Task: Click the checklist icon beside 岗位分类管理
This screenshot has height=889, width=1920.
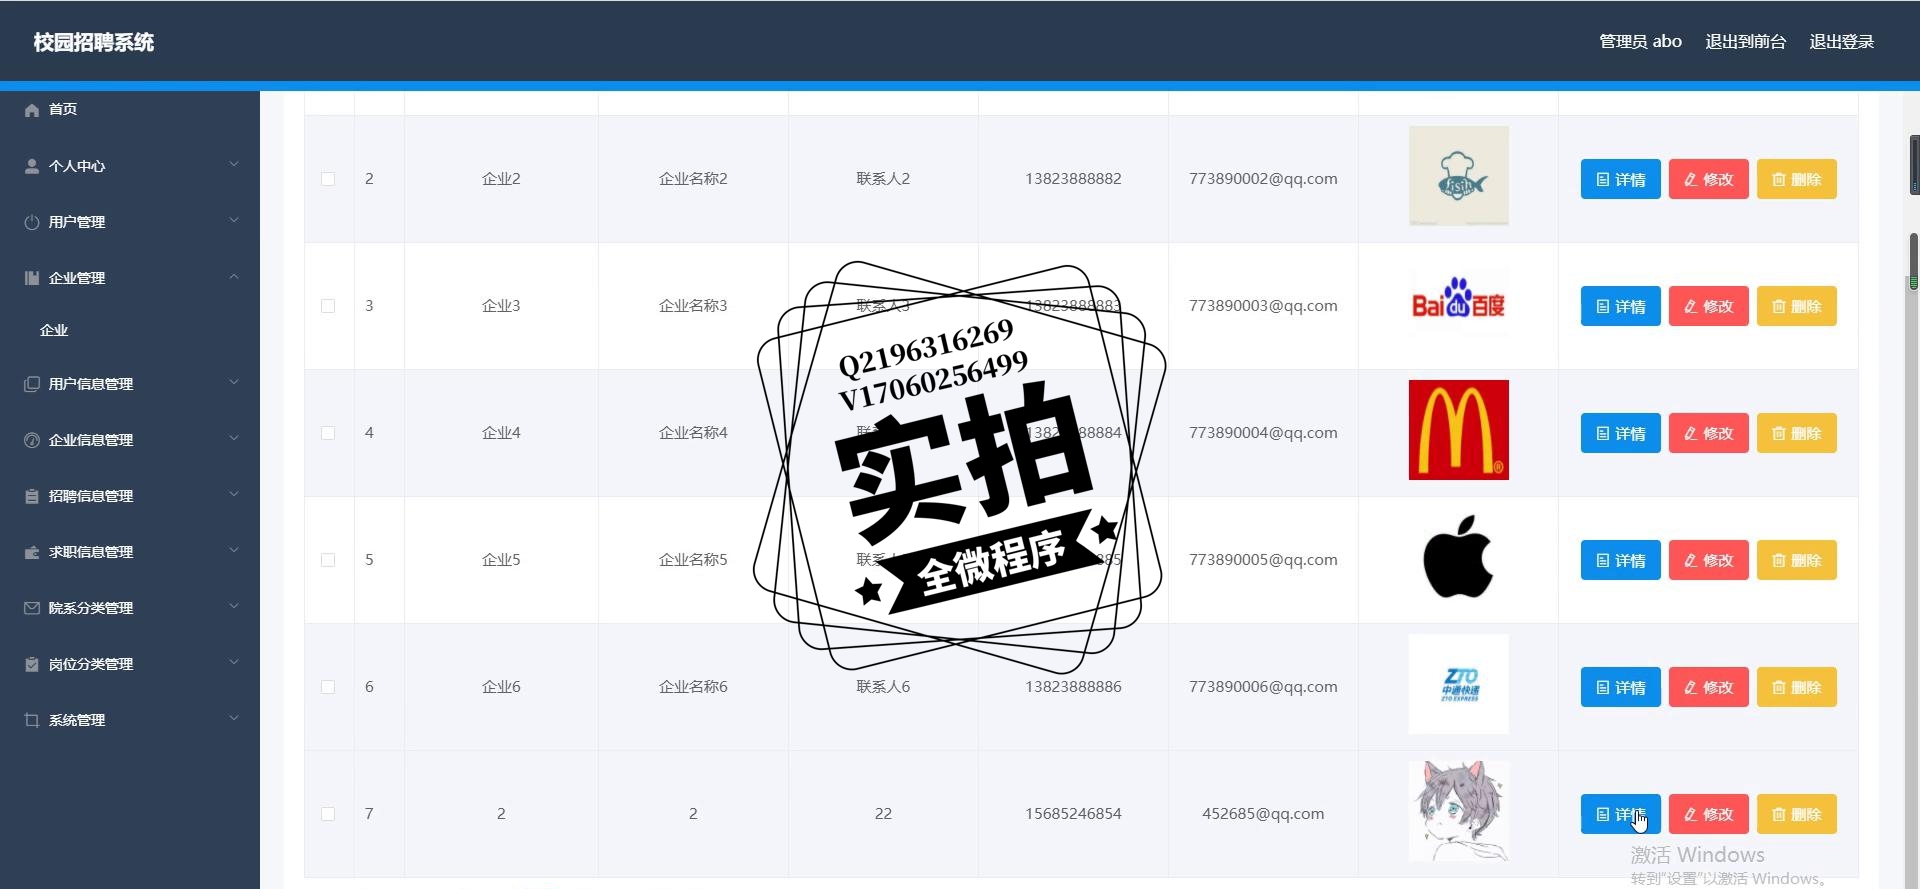Action: pyautogui.click(x=32, y=664)
